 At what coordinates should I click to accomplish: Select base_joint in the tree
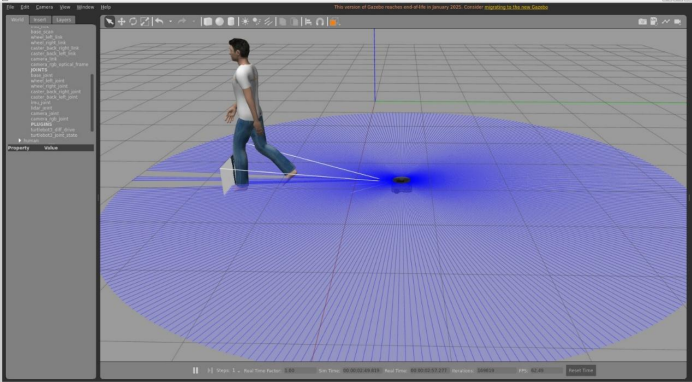[x=41, y=75]
